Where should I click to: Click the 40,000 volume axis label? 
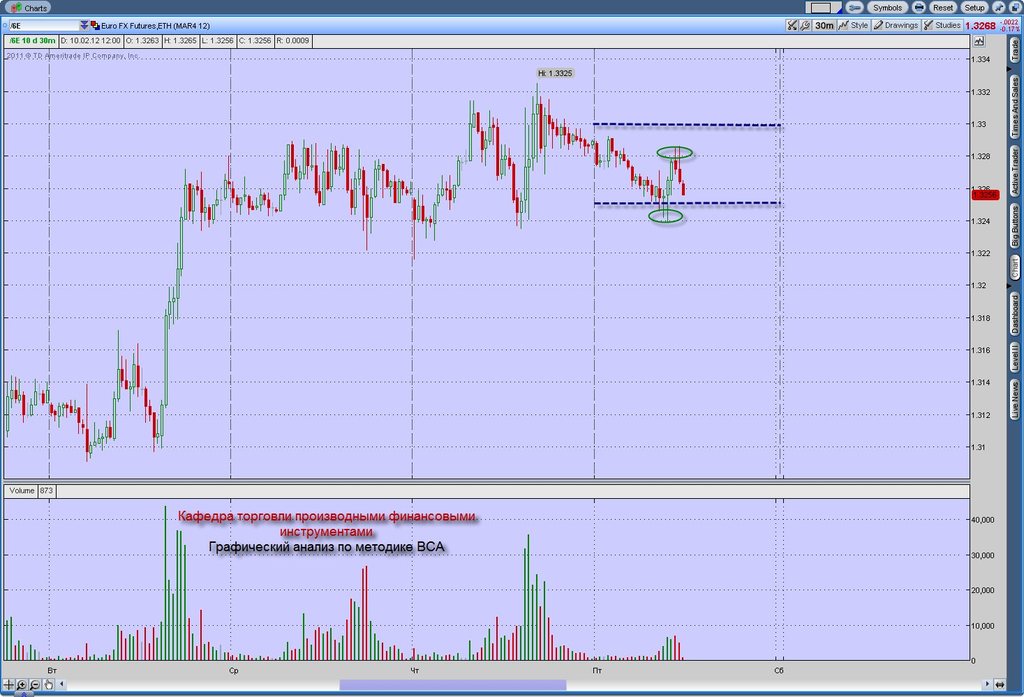(x=983, y=520)
